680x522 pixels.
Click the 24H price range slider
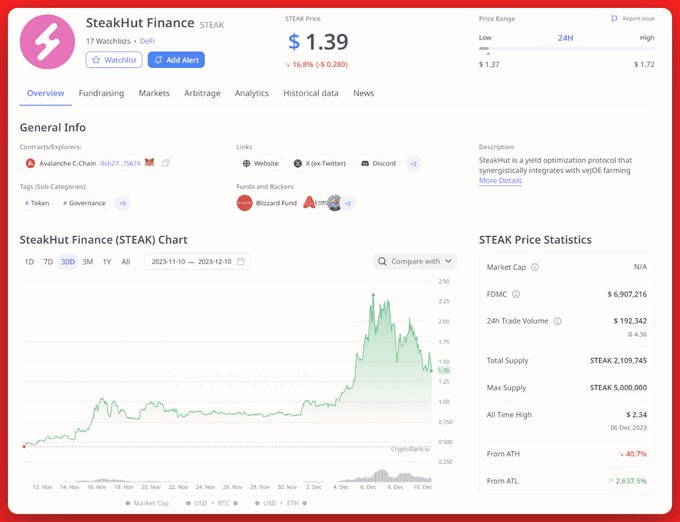pos(566,49)
